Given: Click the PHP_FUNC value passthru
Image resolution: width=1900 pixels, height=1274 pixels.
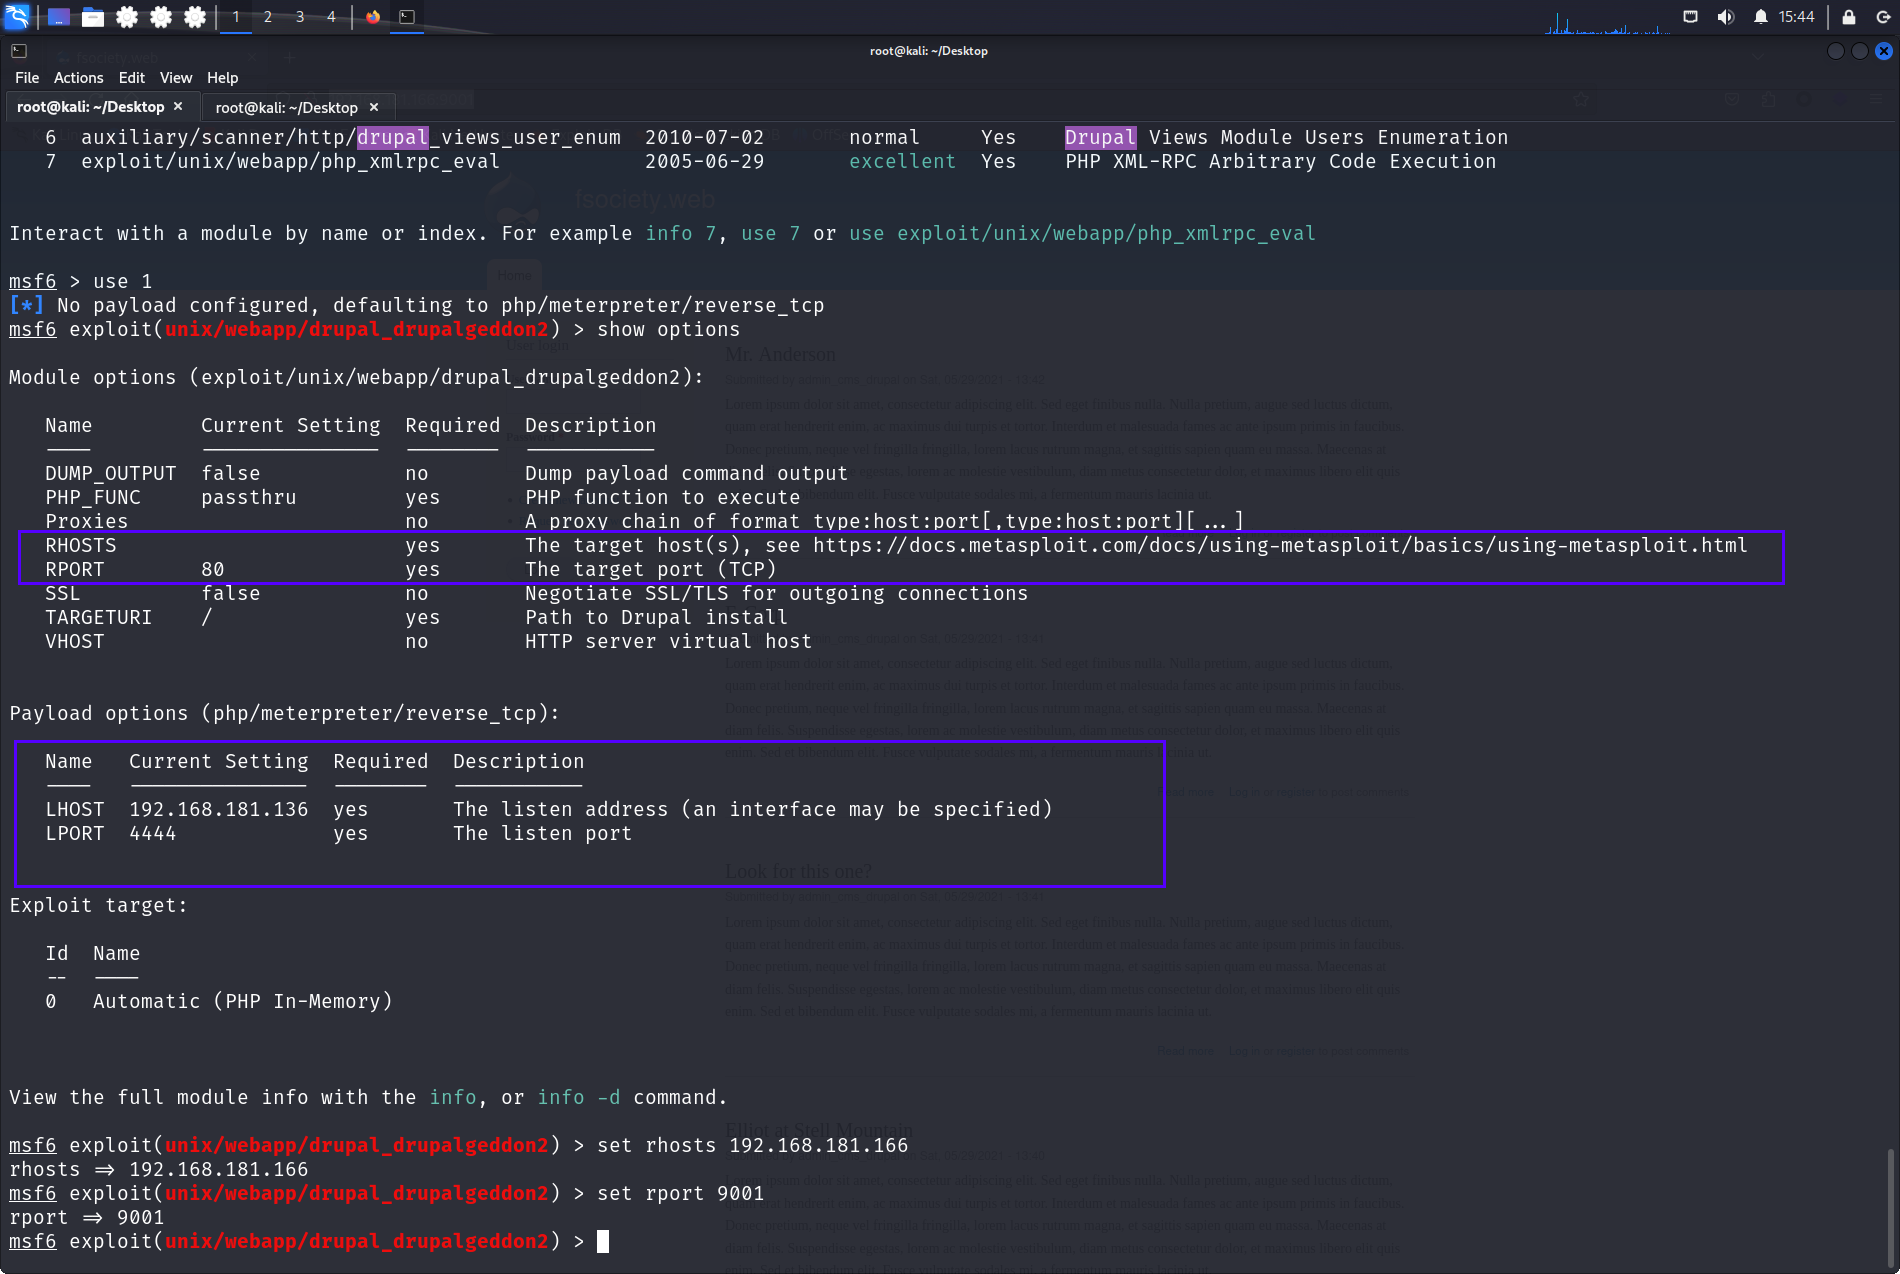Looking at the screenshot, I should pos(249,497).
